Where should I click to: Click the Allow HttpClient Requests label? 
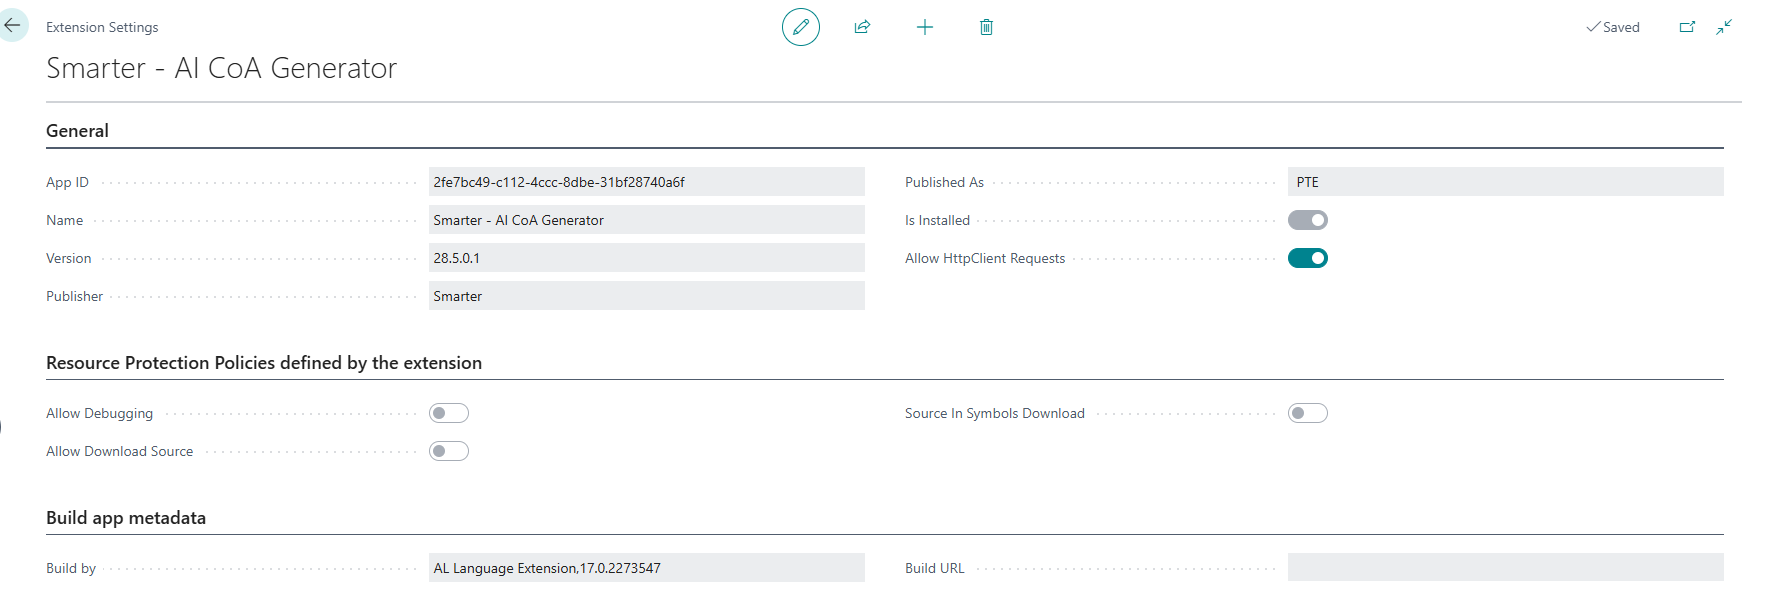[985, 258]
